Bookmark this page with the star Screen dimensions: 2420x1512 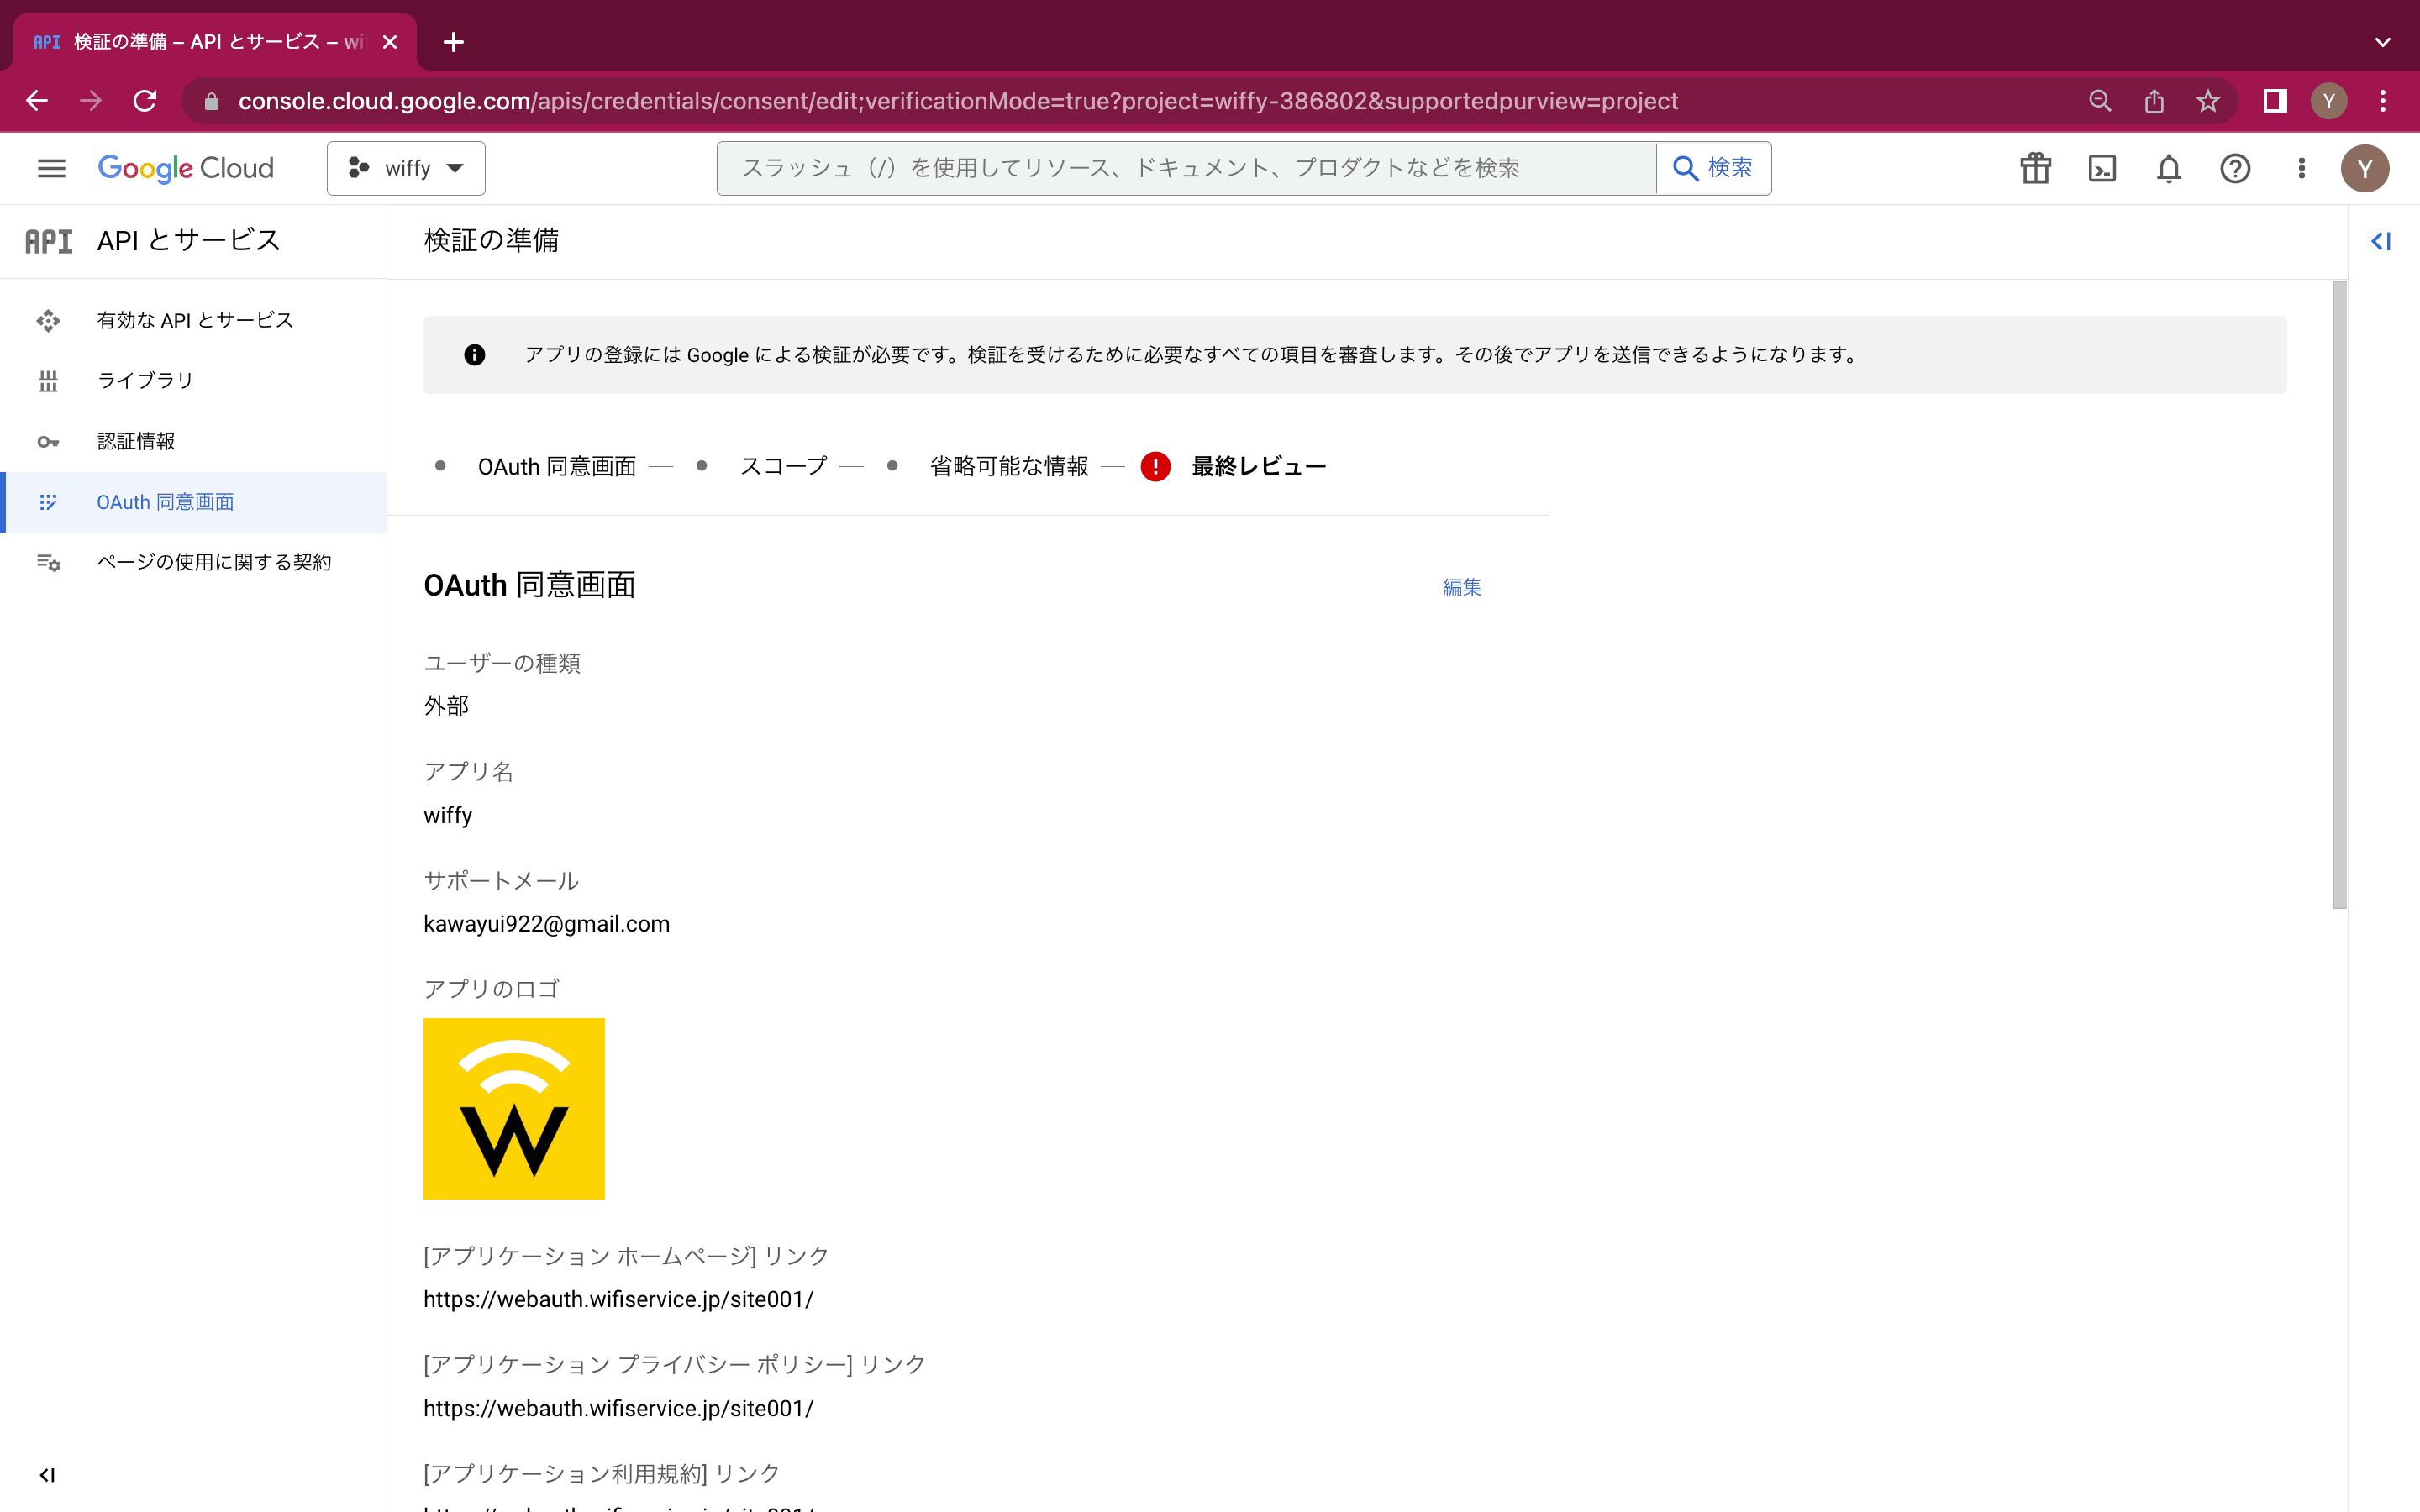(x=2208, y=101)
